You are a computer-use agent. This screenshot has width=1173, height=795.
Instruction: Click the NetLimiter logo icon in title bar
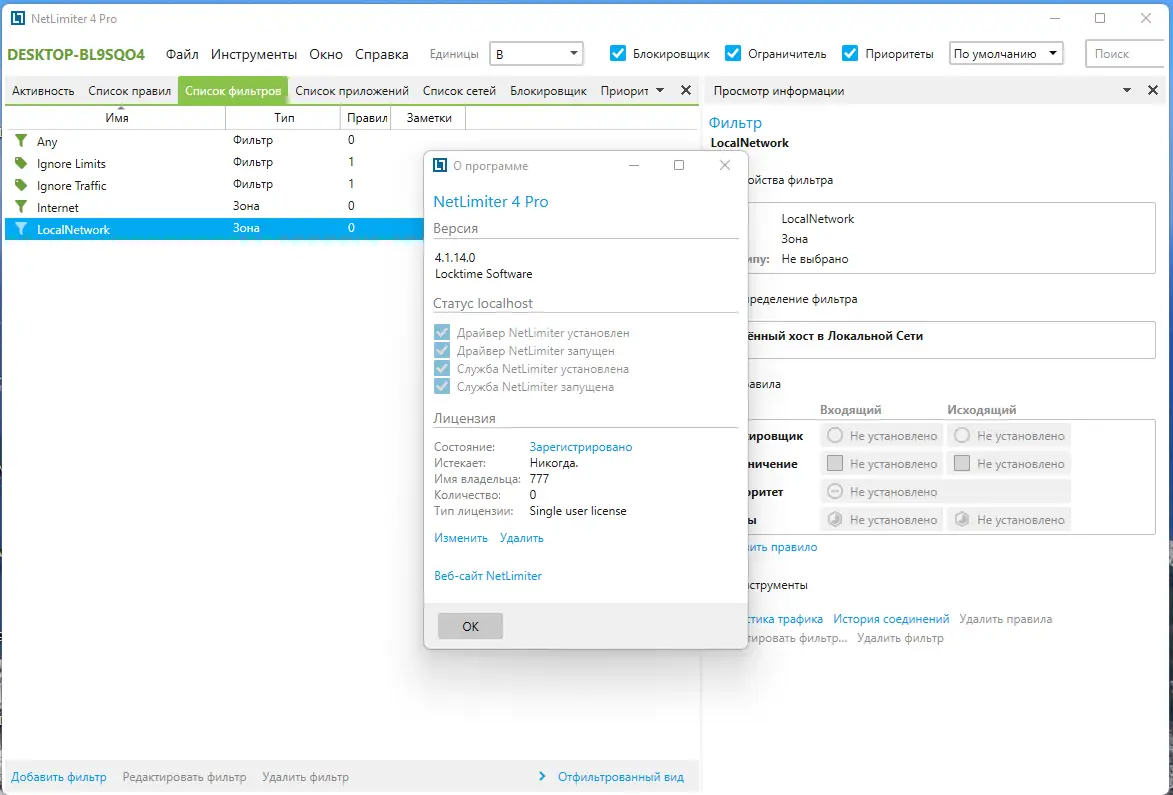17,19
